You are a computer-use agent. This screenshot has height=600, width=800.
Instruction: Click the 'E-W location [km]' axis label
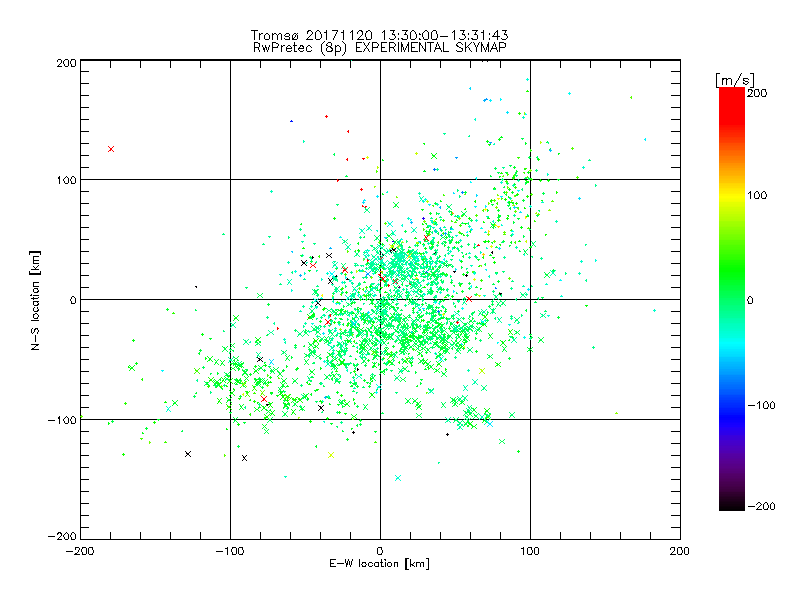(379, 563)
